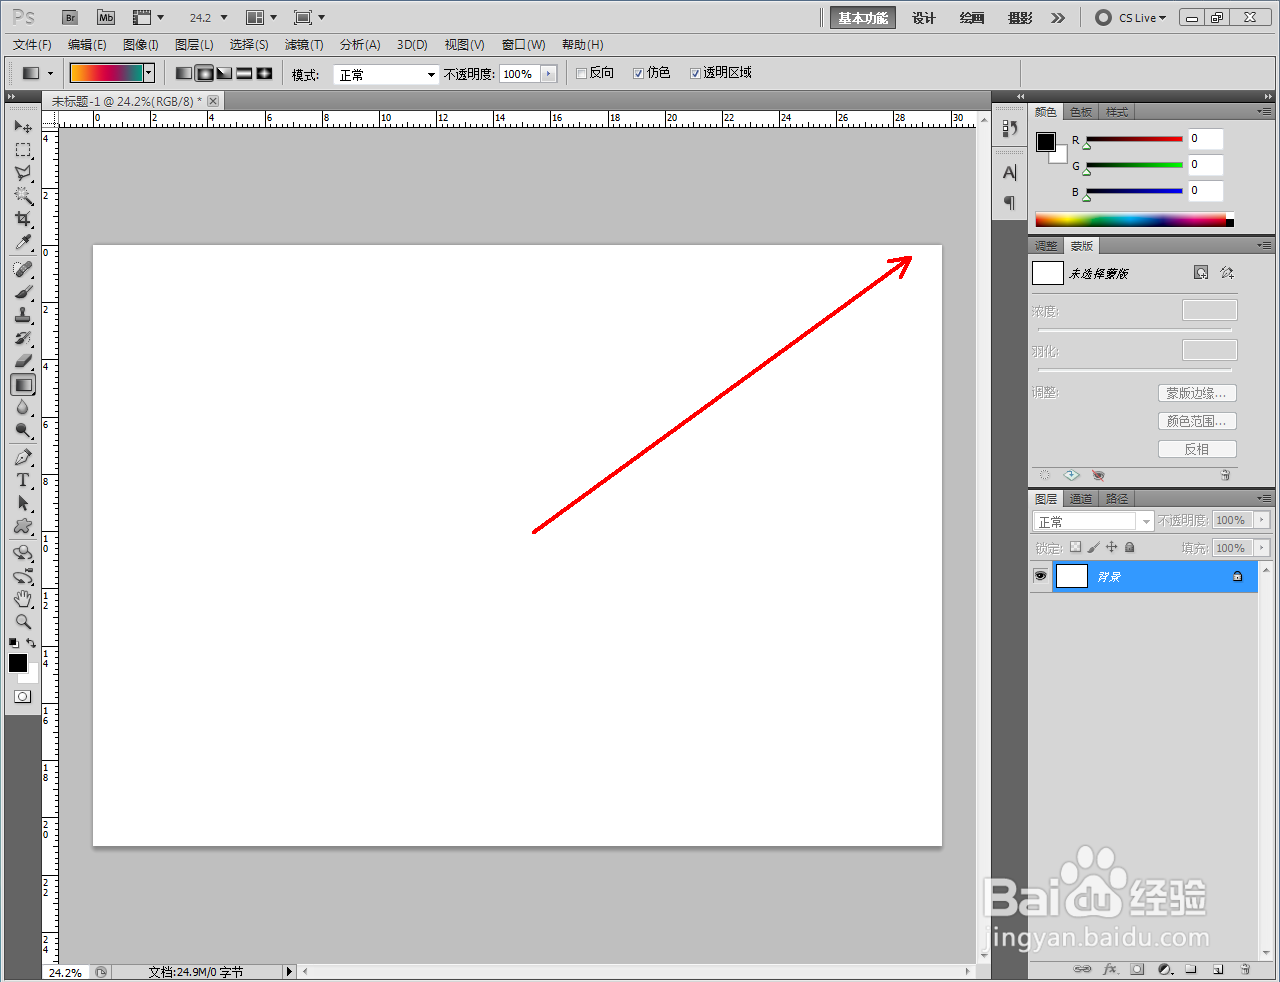Image resolution: width=1280 pixels, height=982 pixels.
Task: Open the layer blend mode 正常 dropdown
Action: point(1093,521)
